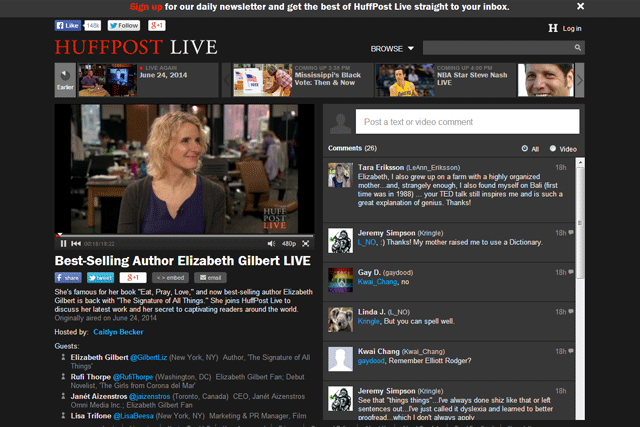Select the All comments radio button

pos(524,149)
